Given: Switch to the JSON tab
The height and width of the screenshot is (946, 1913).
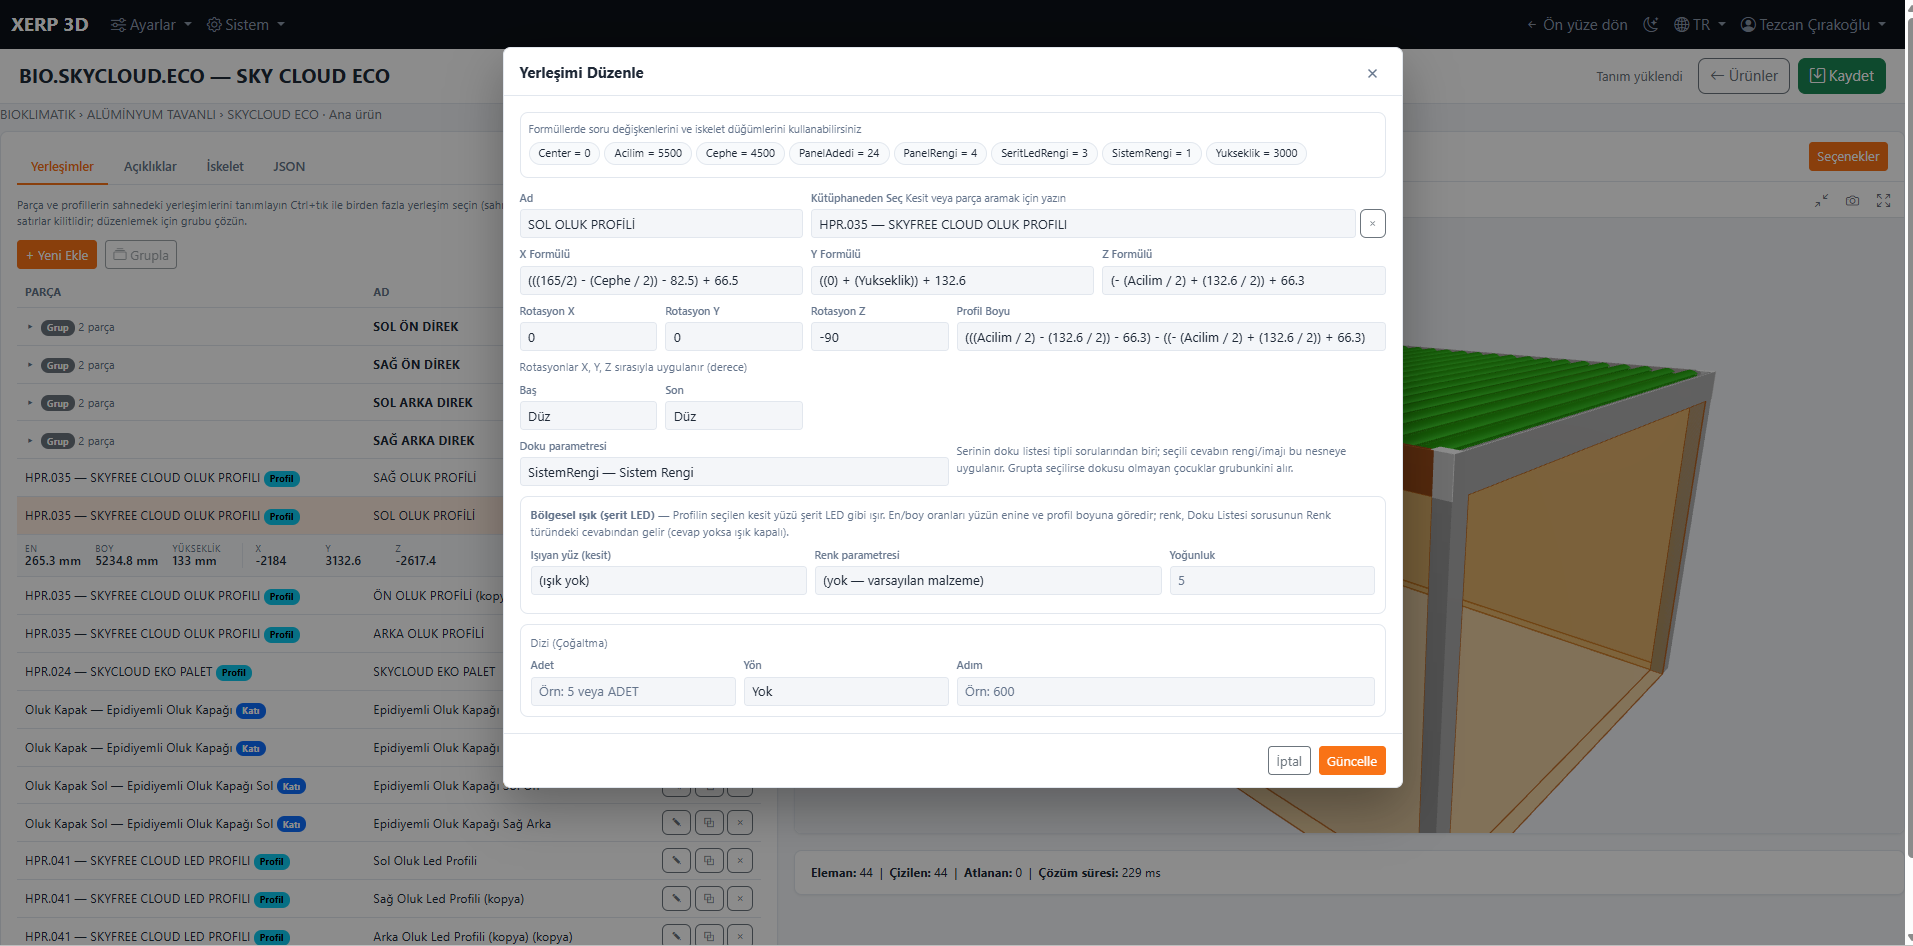Looking at the screenshot, I should (289, 166).
